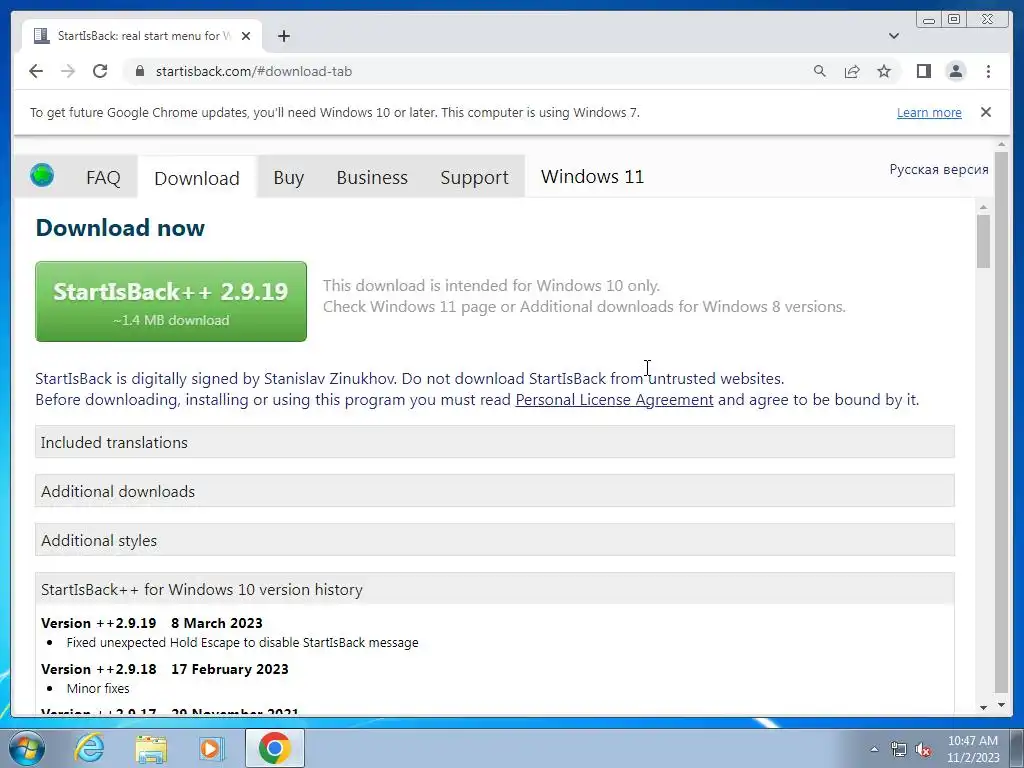The image size is (1024, 768).
Task: Reload the StartIsBack page
Action: tap(100, 71)
